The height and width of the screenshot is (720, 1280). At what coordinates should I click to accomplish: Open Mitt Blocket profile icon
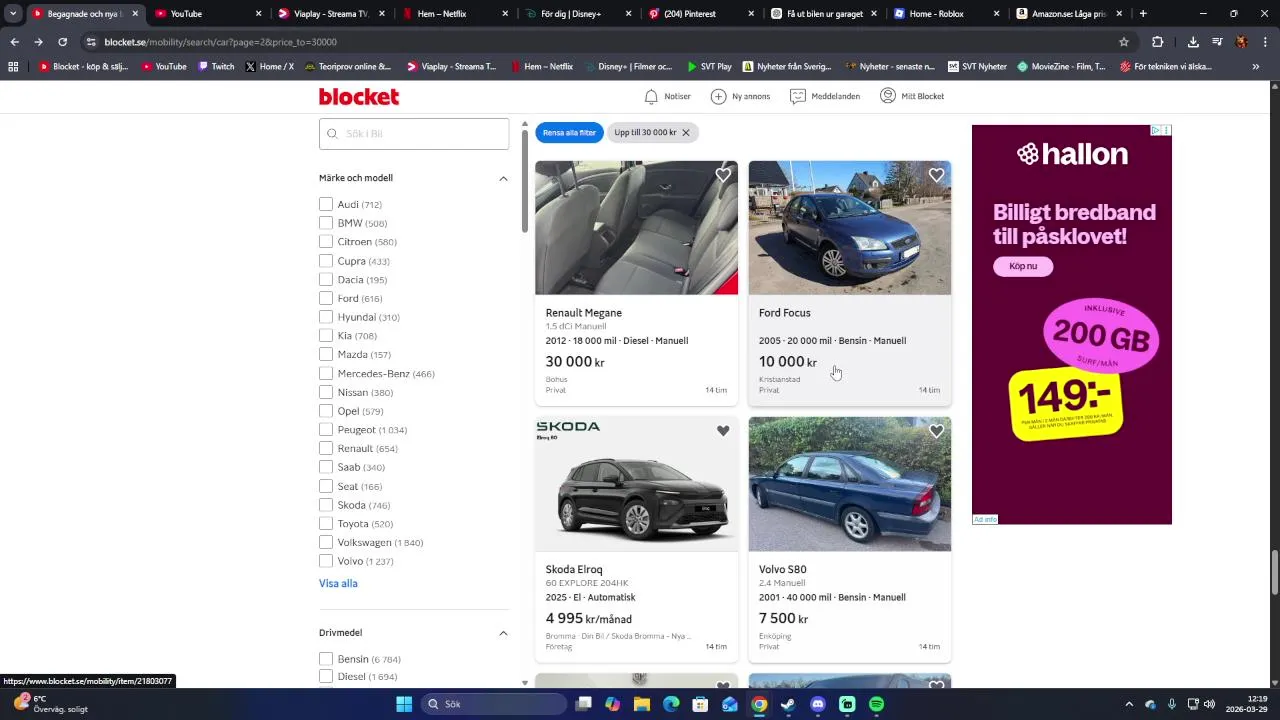tap(888, 96)
